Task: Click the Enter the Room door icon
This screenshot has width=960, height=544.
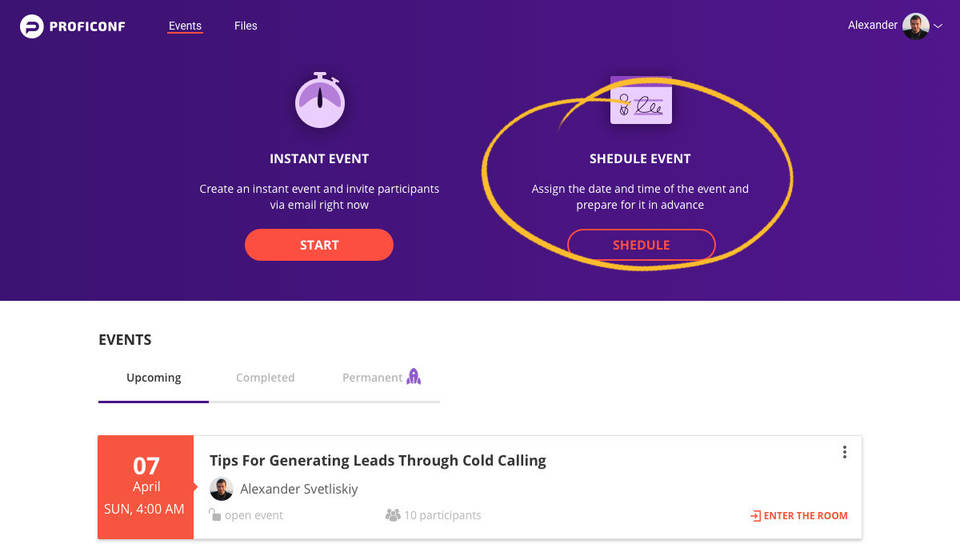Action: (x=755, y=516)
